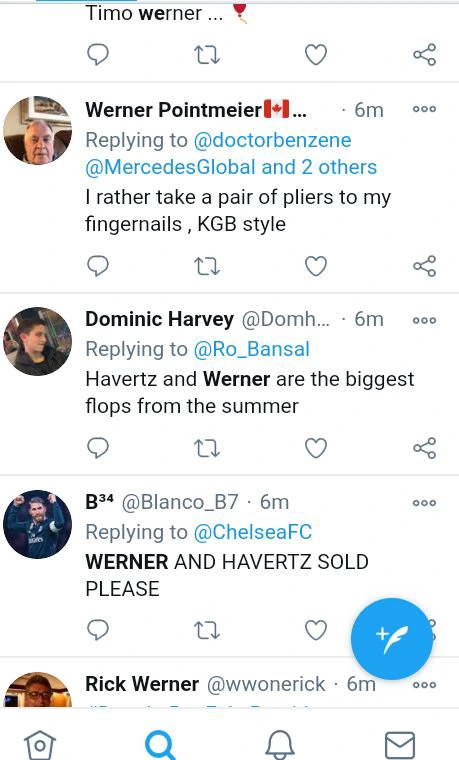Reply to Werner Pointmeier's tweet

97,266
